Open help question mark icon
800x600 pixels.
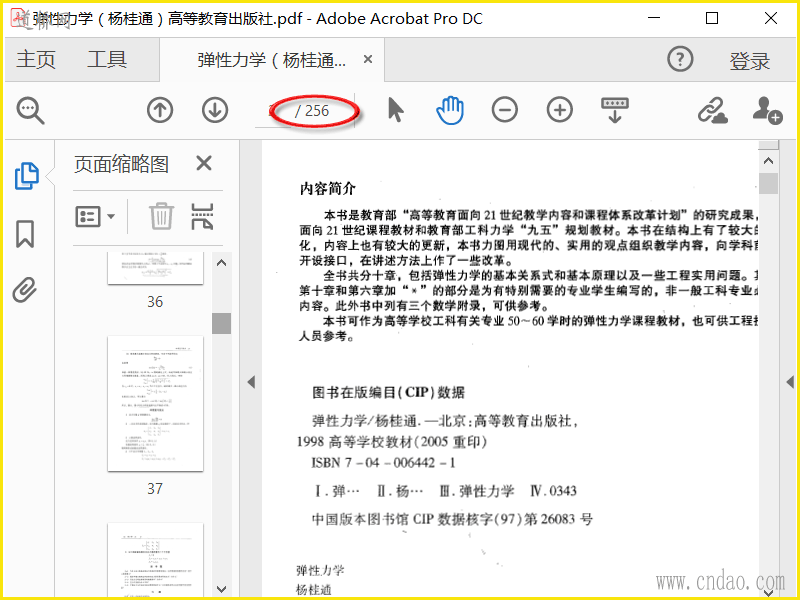coord(680,59)
